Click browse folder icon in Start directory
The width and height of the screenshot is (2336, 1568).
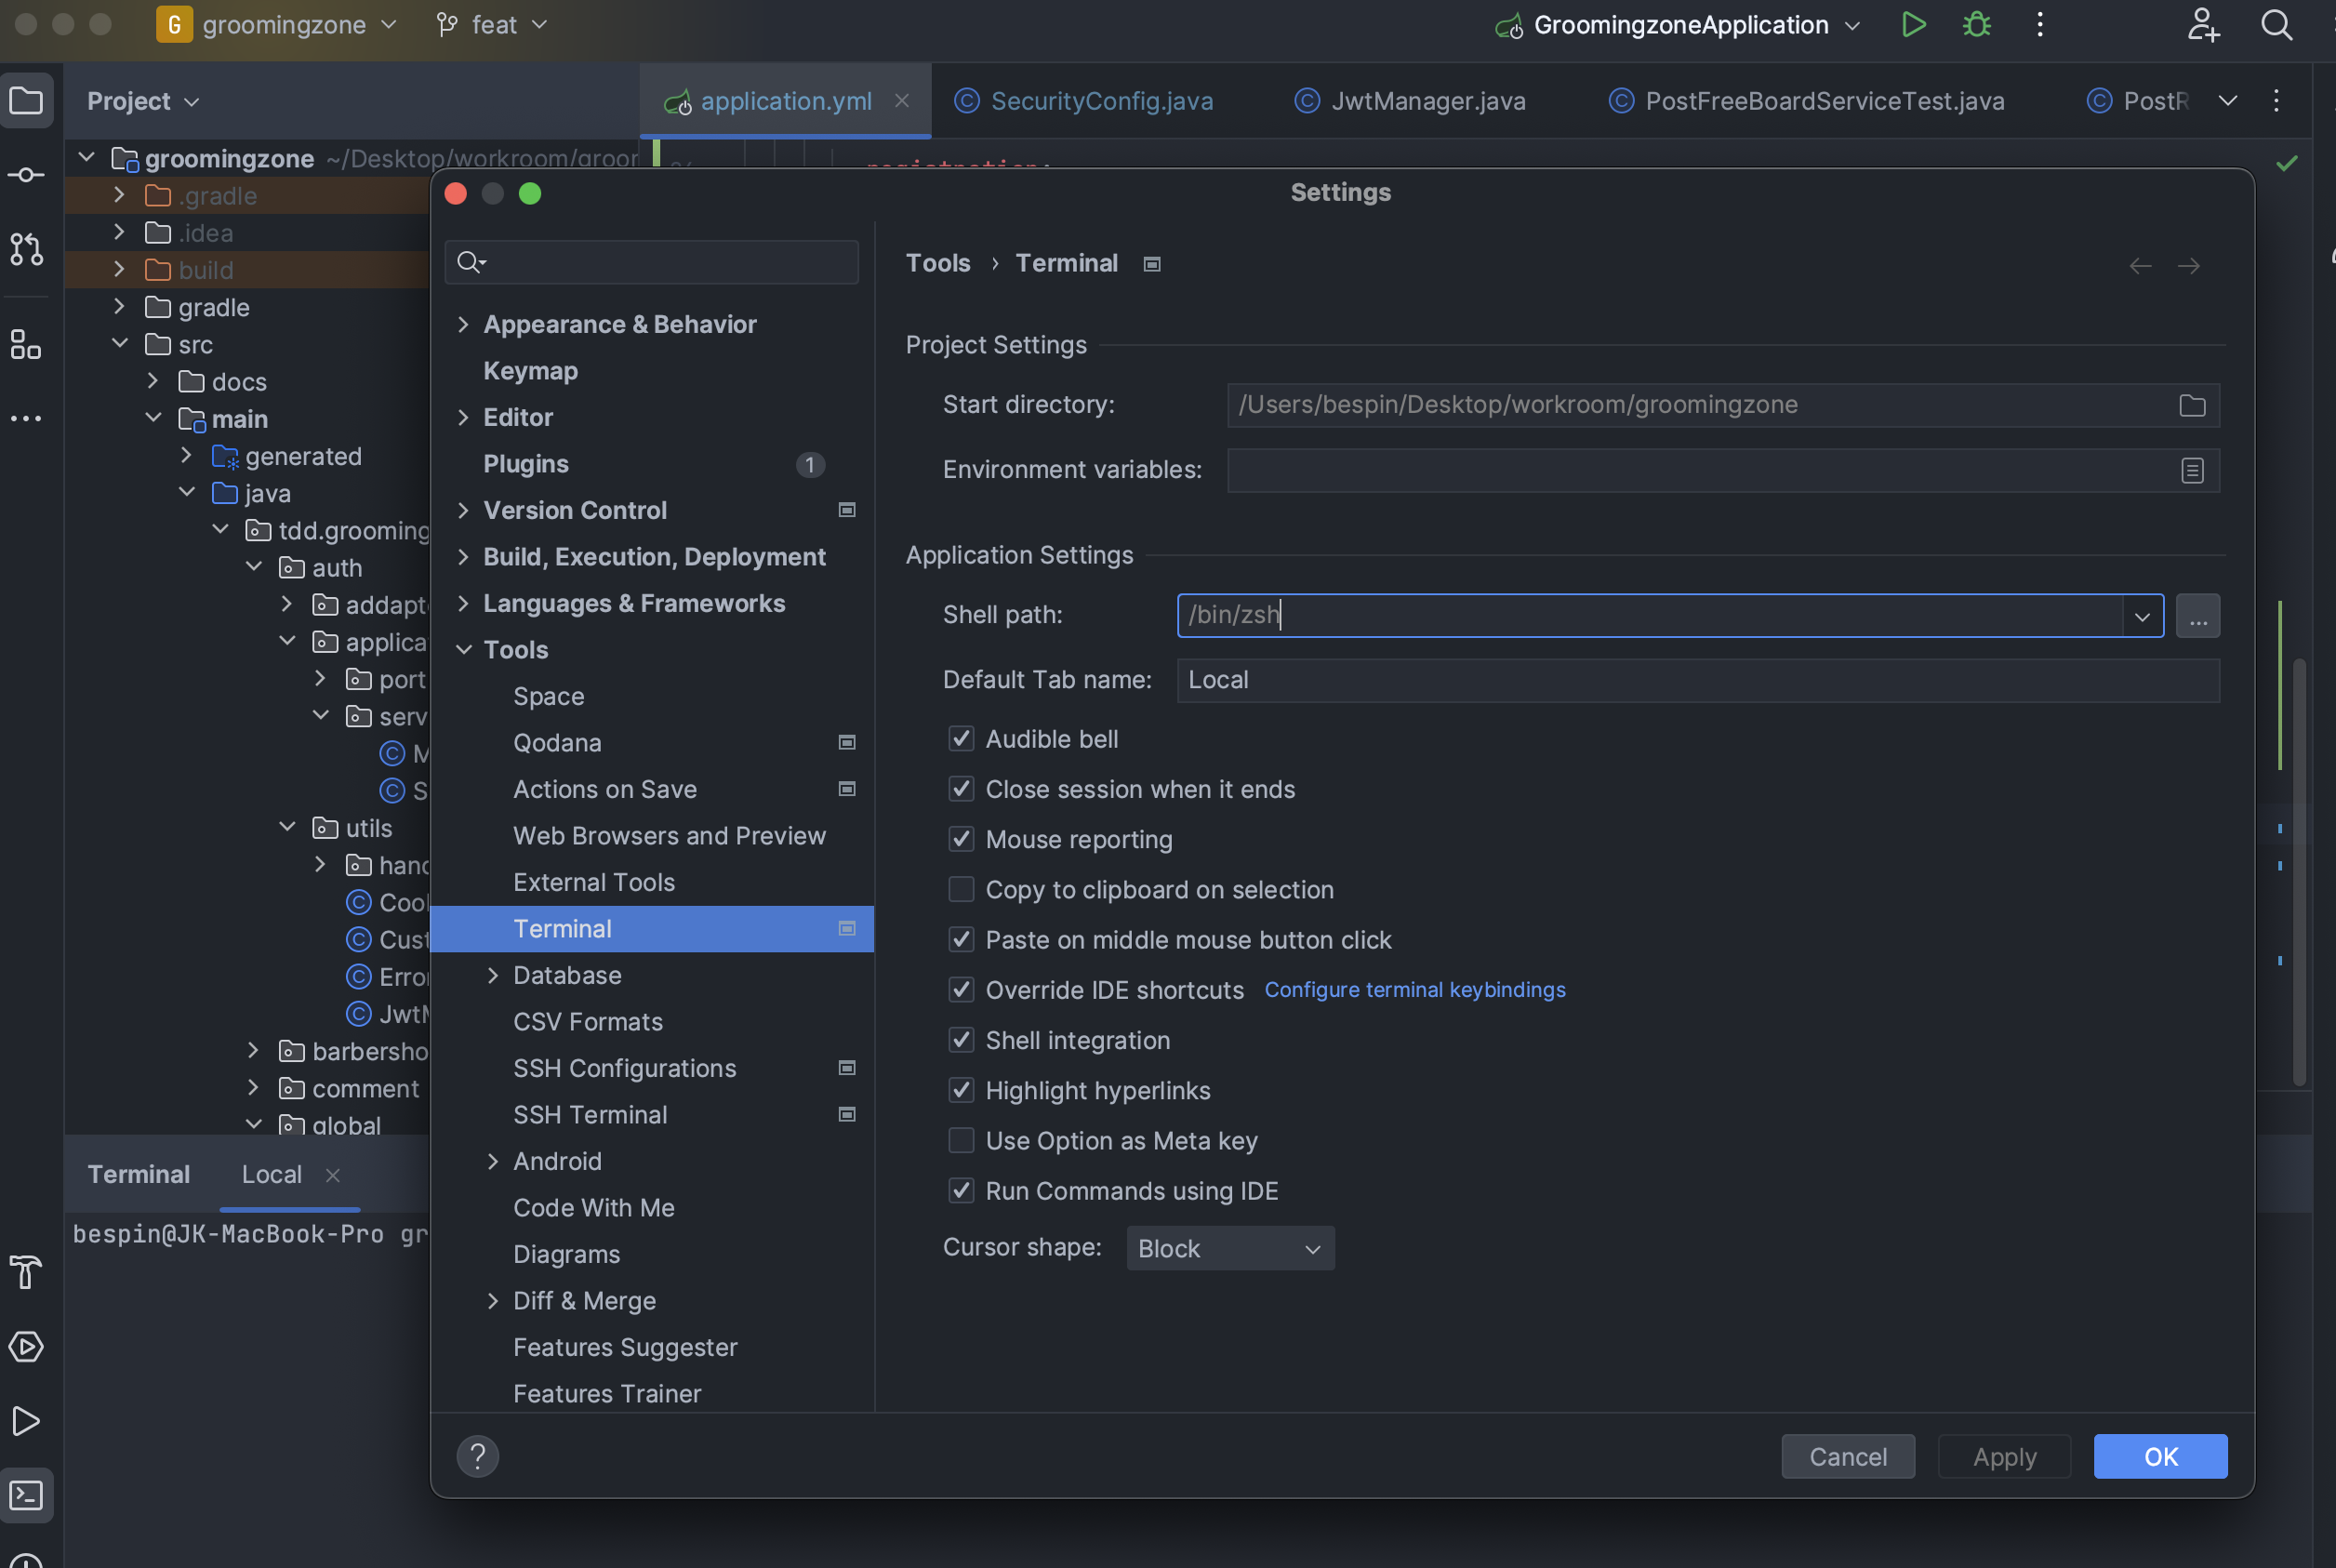pos(2191,405)
